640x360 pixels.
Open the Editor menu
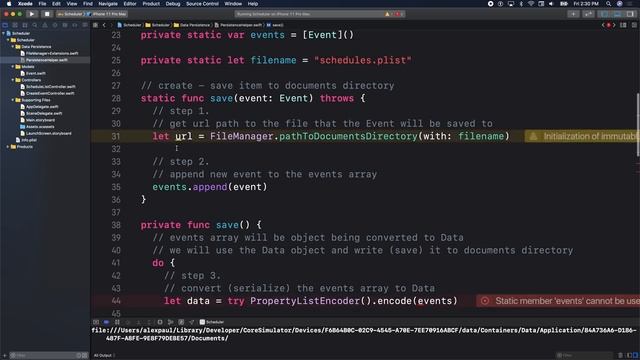point(130,4)
